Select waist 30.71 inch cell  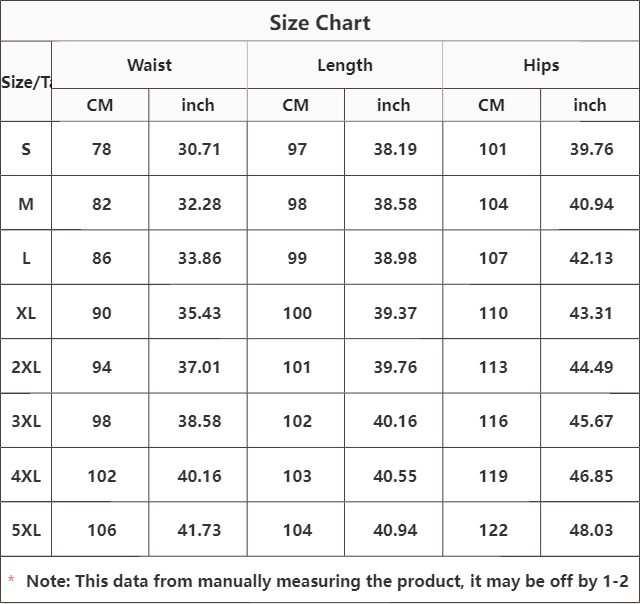199,149
